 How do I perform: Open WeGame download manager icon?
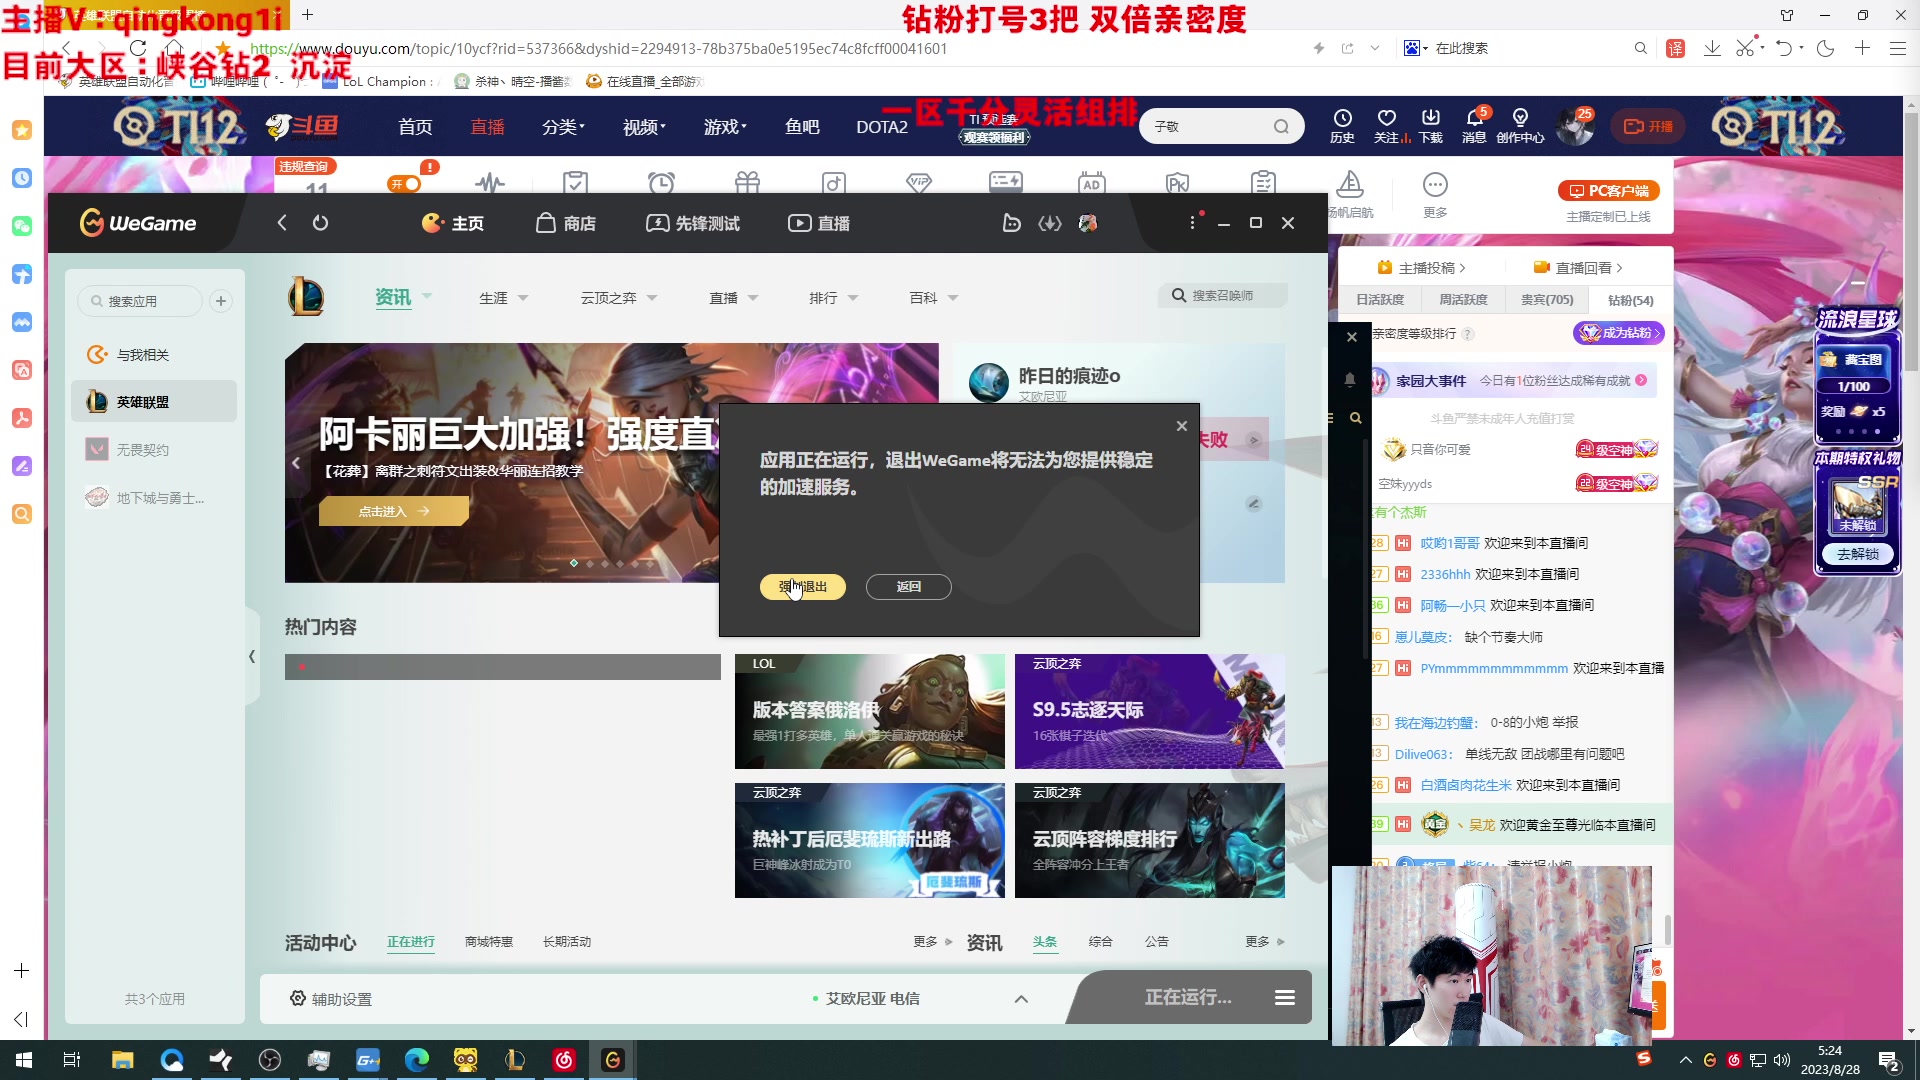click(1050, 223)
